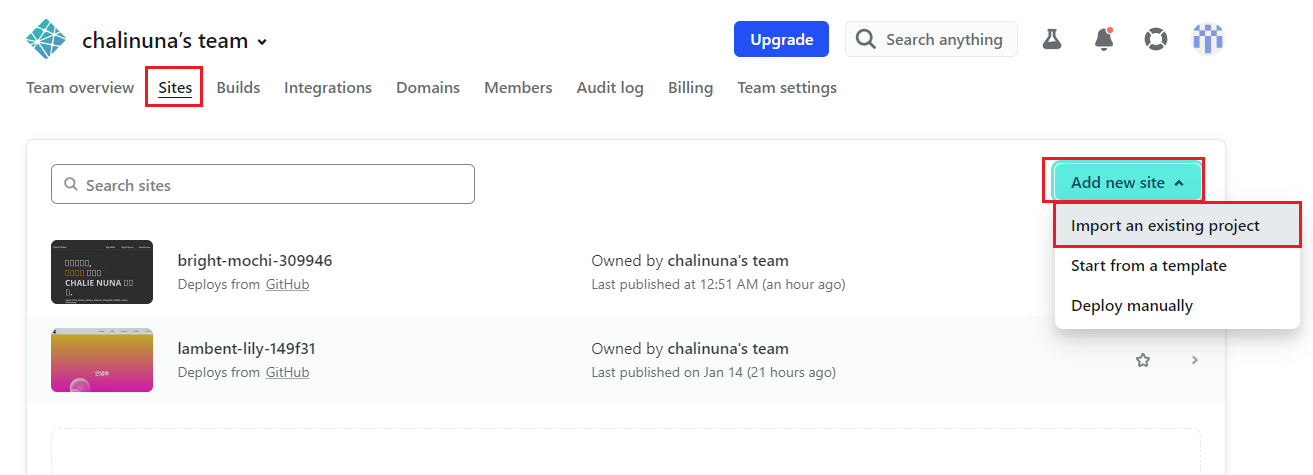Open Team settings tab

tap(787, 88)
